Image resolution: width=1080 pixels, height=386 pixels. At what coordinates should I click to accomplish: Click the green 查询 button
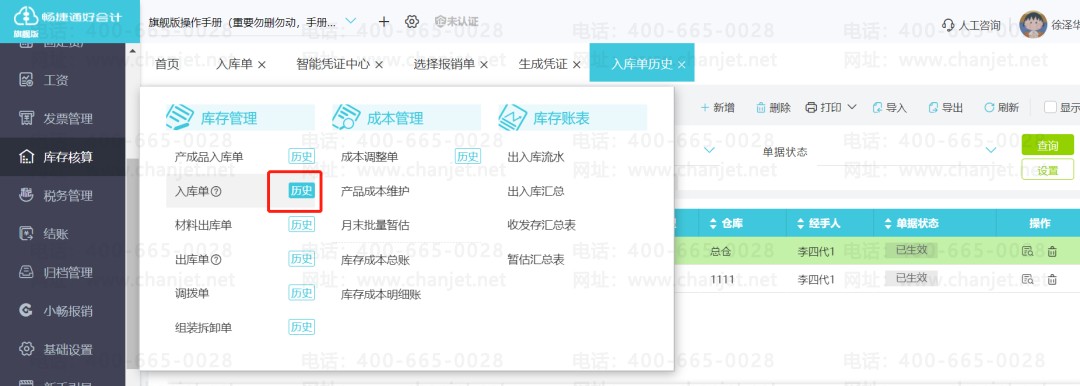point(1048,145)
